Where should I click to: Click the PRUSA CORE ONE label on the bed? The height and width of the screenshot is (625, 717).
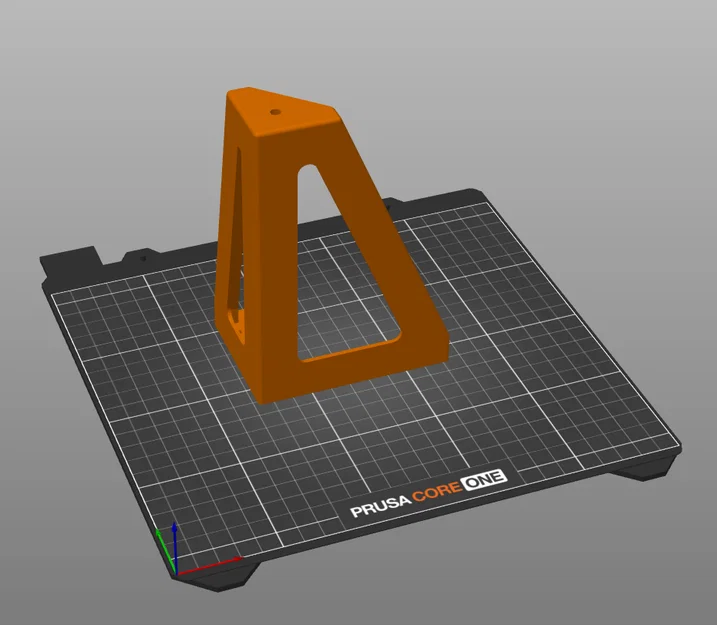[x=429, y=493]
